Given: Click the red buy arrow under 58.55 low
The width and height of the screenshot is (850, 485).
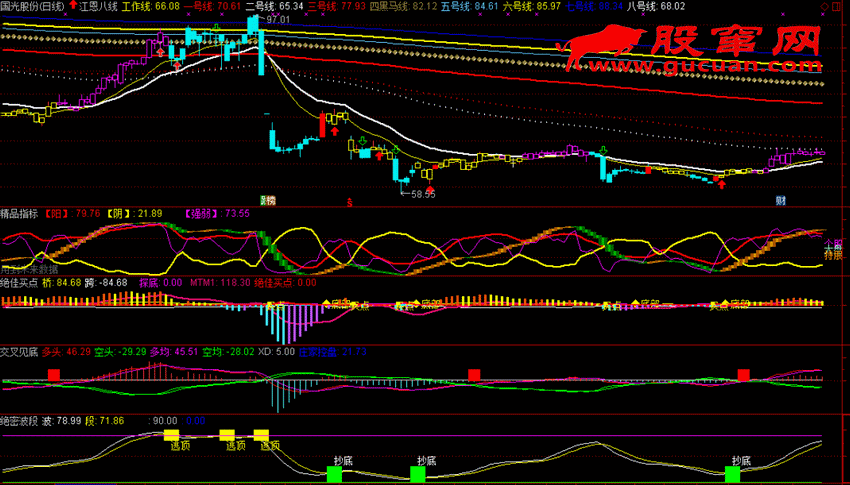Looking at the screenshot, I should tap(430, 189).
